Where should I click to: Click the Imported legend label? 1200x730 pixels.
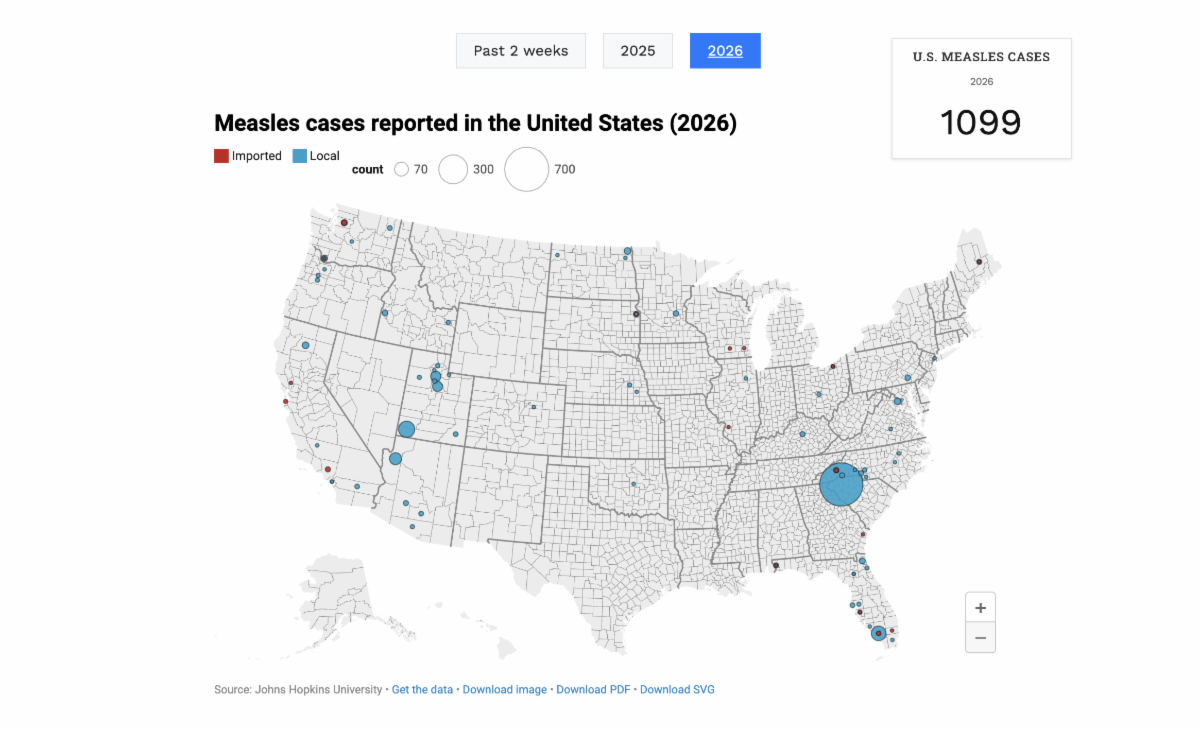coord(257,156)
